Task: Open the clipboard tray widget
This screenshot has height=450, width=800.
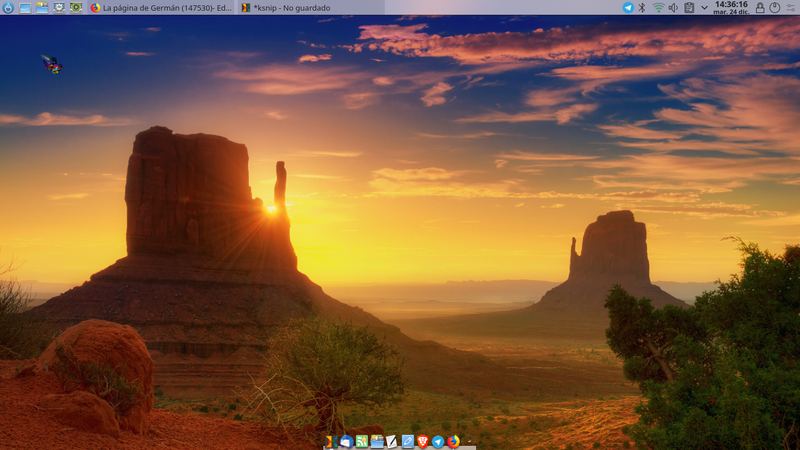Action: (x=689, y=7)
